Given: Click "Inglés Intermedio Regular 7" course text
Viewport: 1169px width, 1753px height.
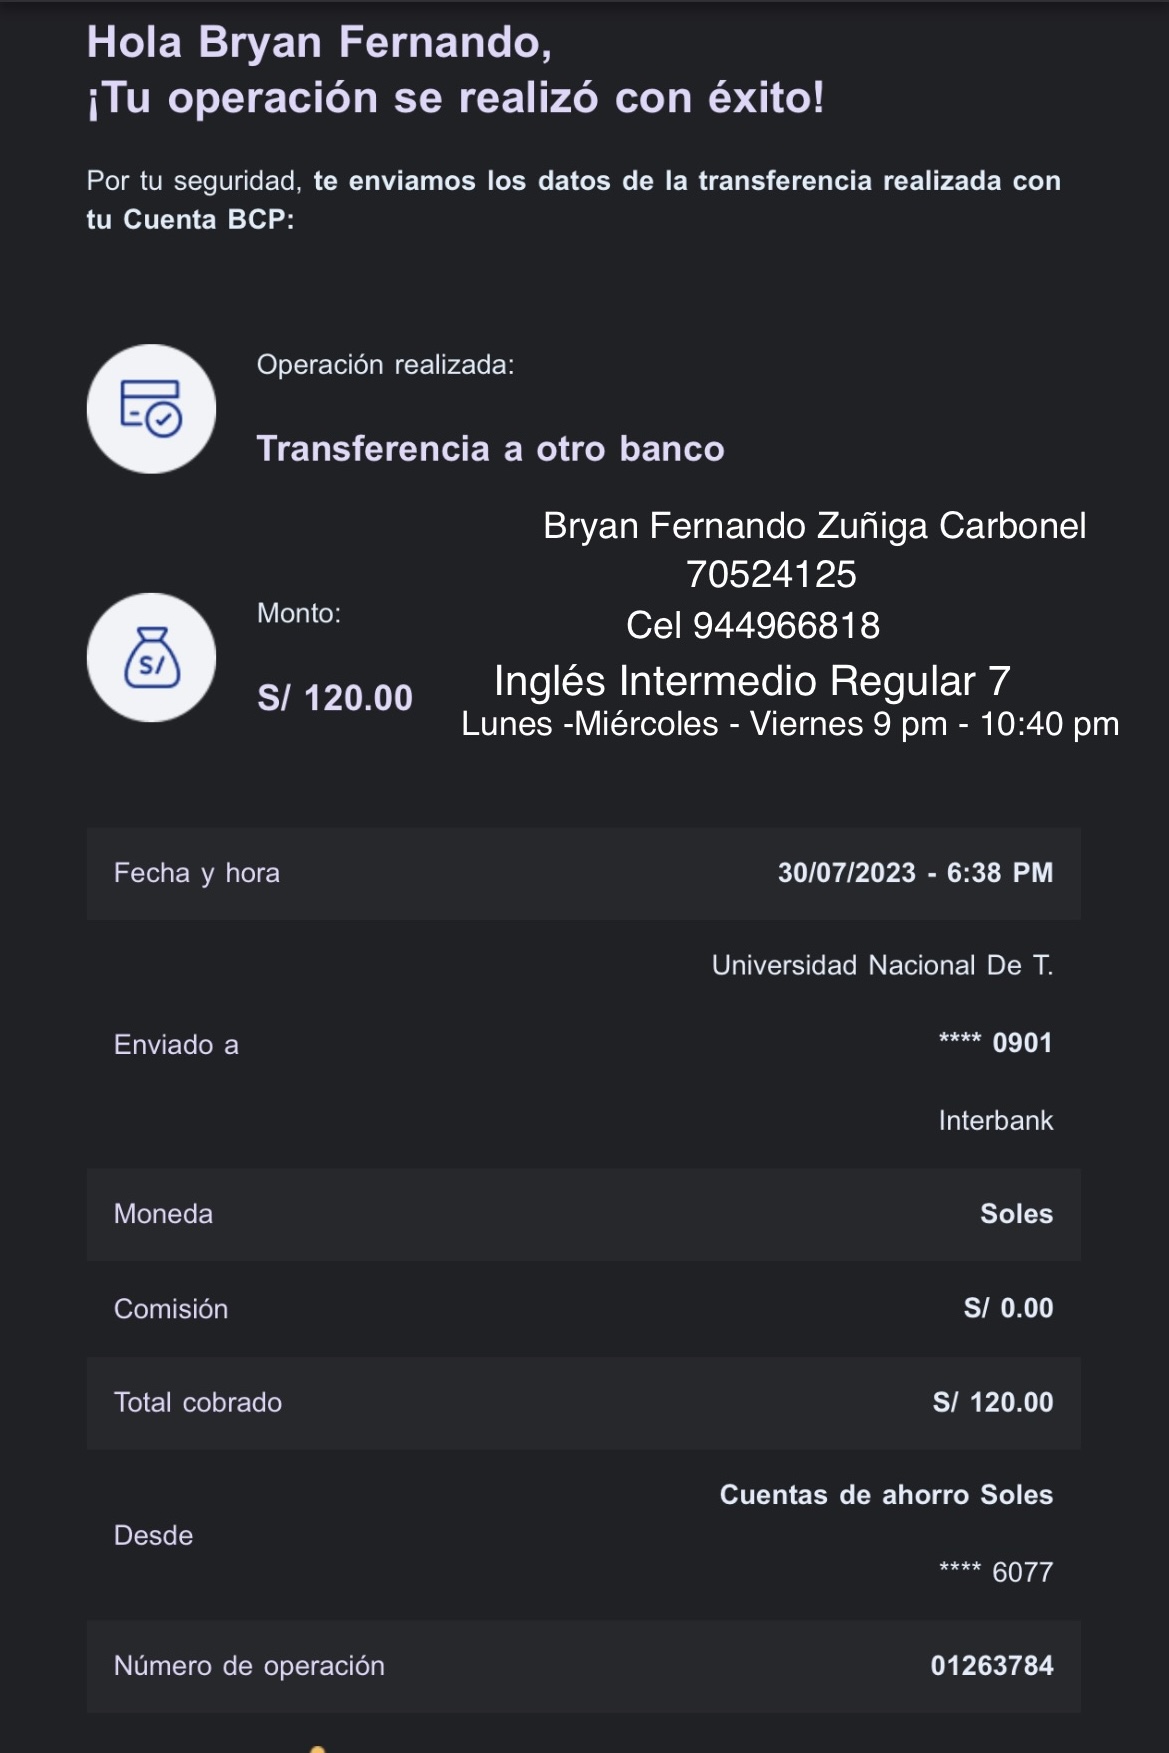Looking at the screenshot, I should tap(752, 681).
